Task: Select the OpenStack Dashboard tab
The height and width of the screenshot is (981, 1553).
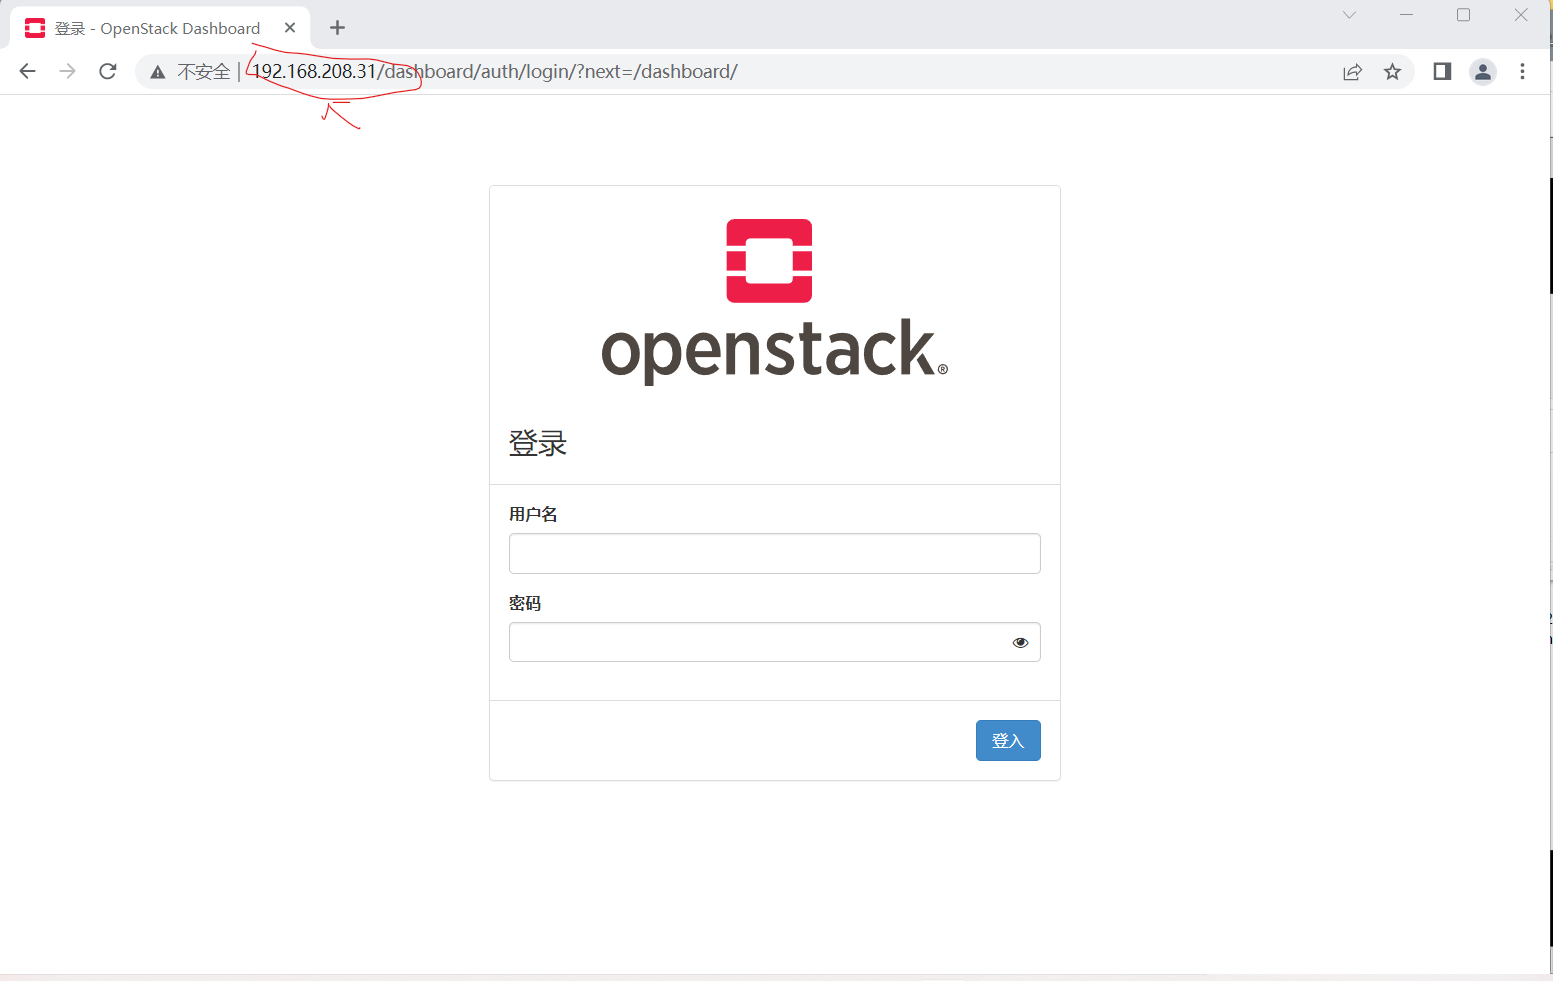Action: [160, 28]
